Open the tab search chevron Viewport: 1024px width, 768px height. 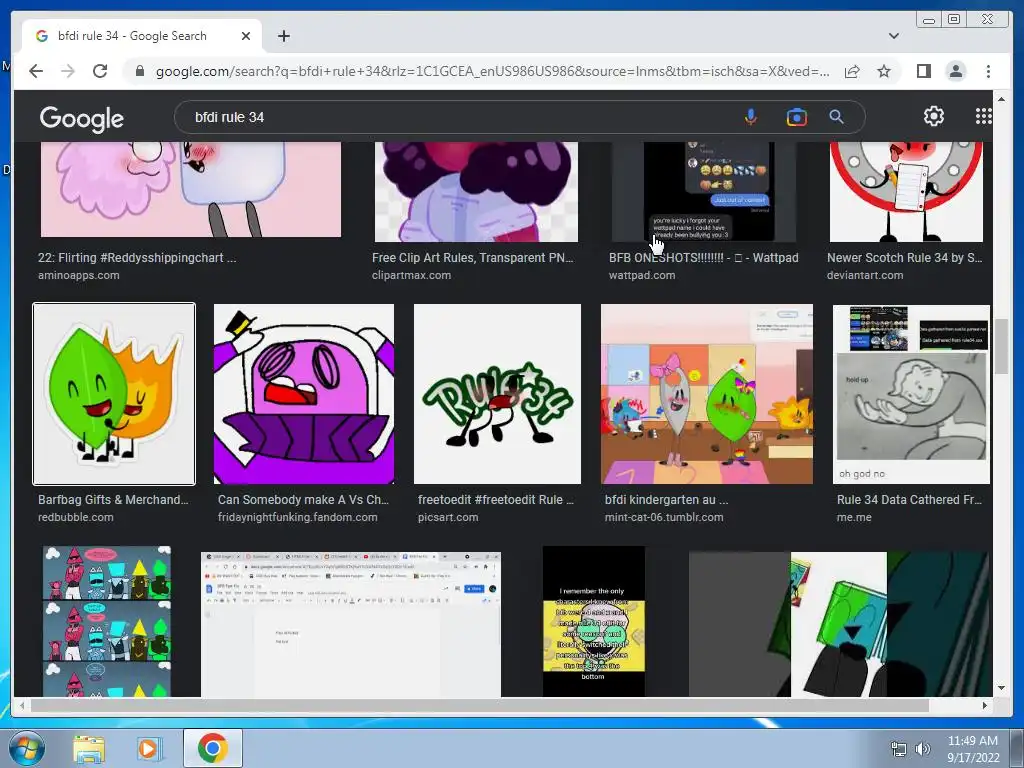tap(893, 36)
